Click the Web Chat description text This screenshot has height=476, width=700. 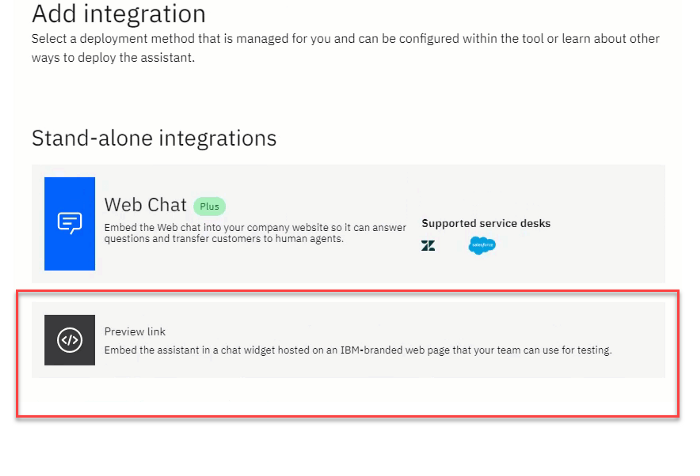click(x=255, y=233)
